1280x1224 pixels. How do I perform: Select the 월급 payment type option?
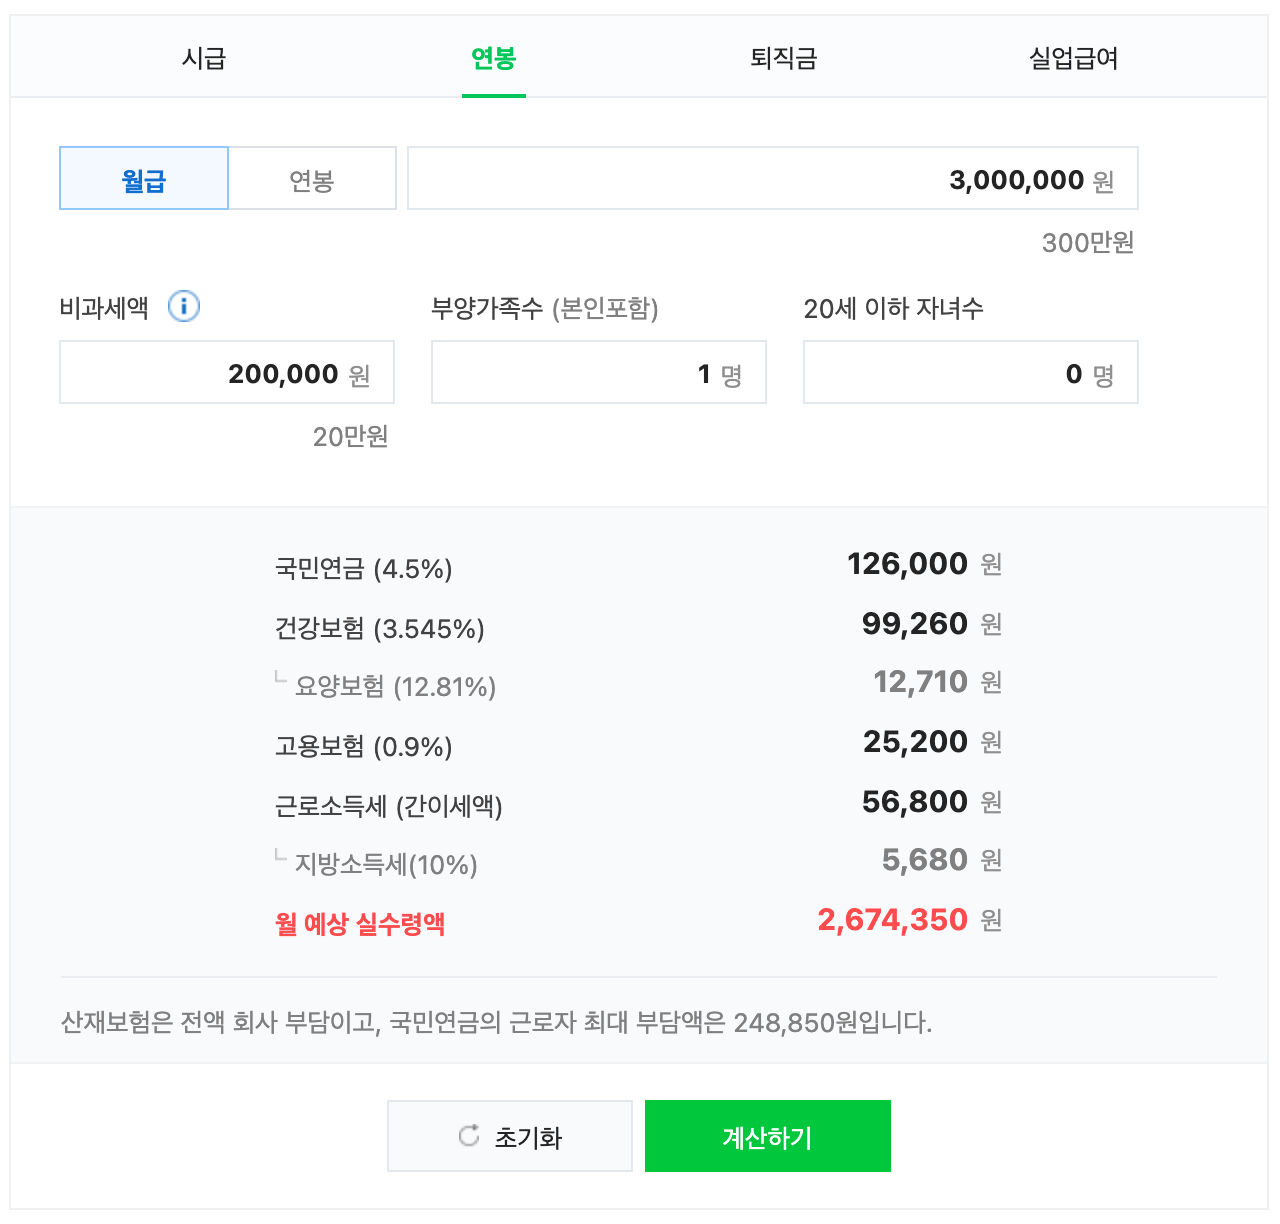click(x=144, y=177)
